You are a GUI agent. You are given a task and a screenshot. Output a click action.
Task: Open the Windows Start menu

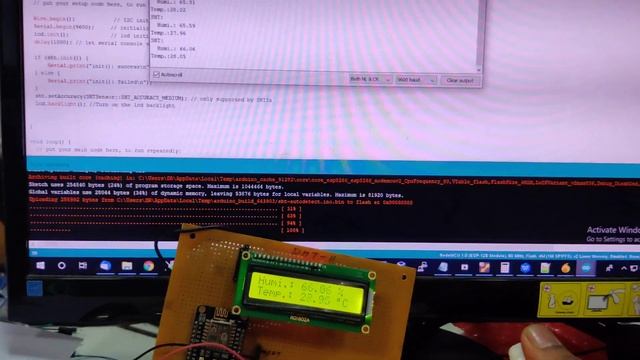pos(40,265)
